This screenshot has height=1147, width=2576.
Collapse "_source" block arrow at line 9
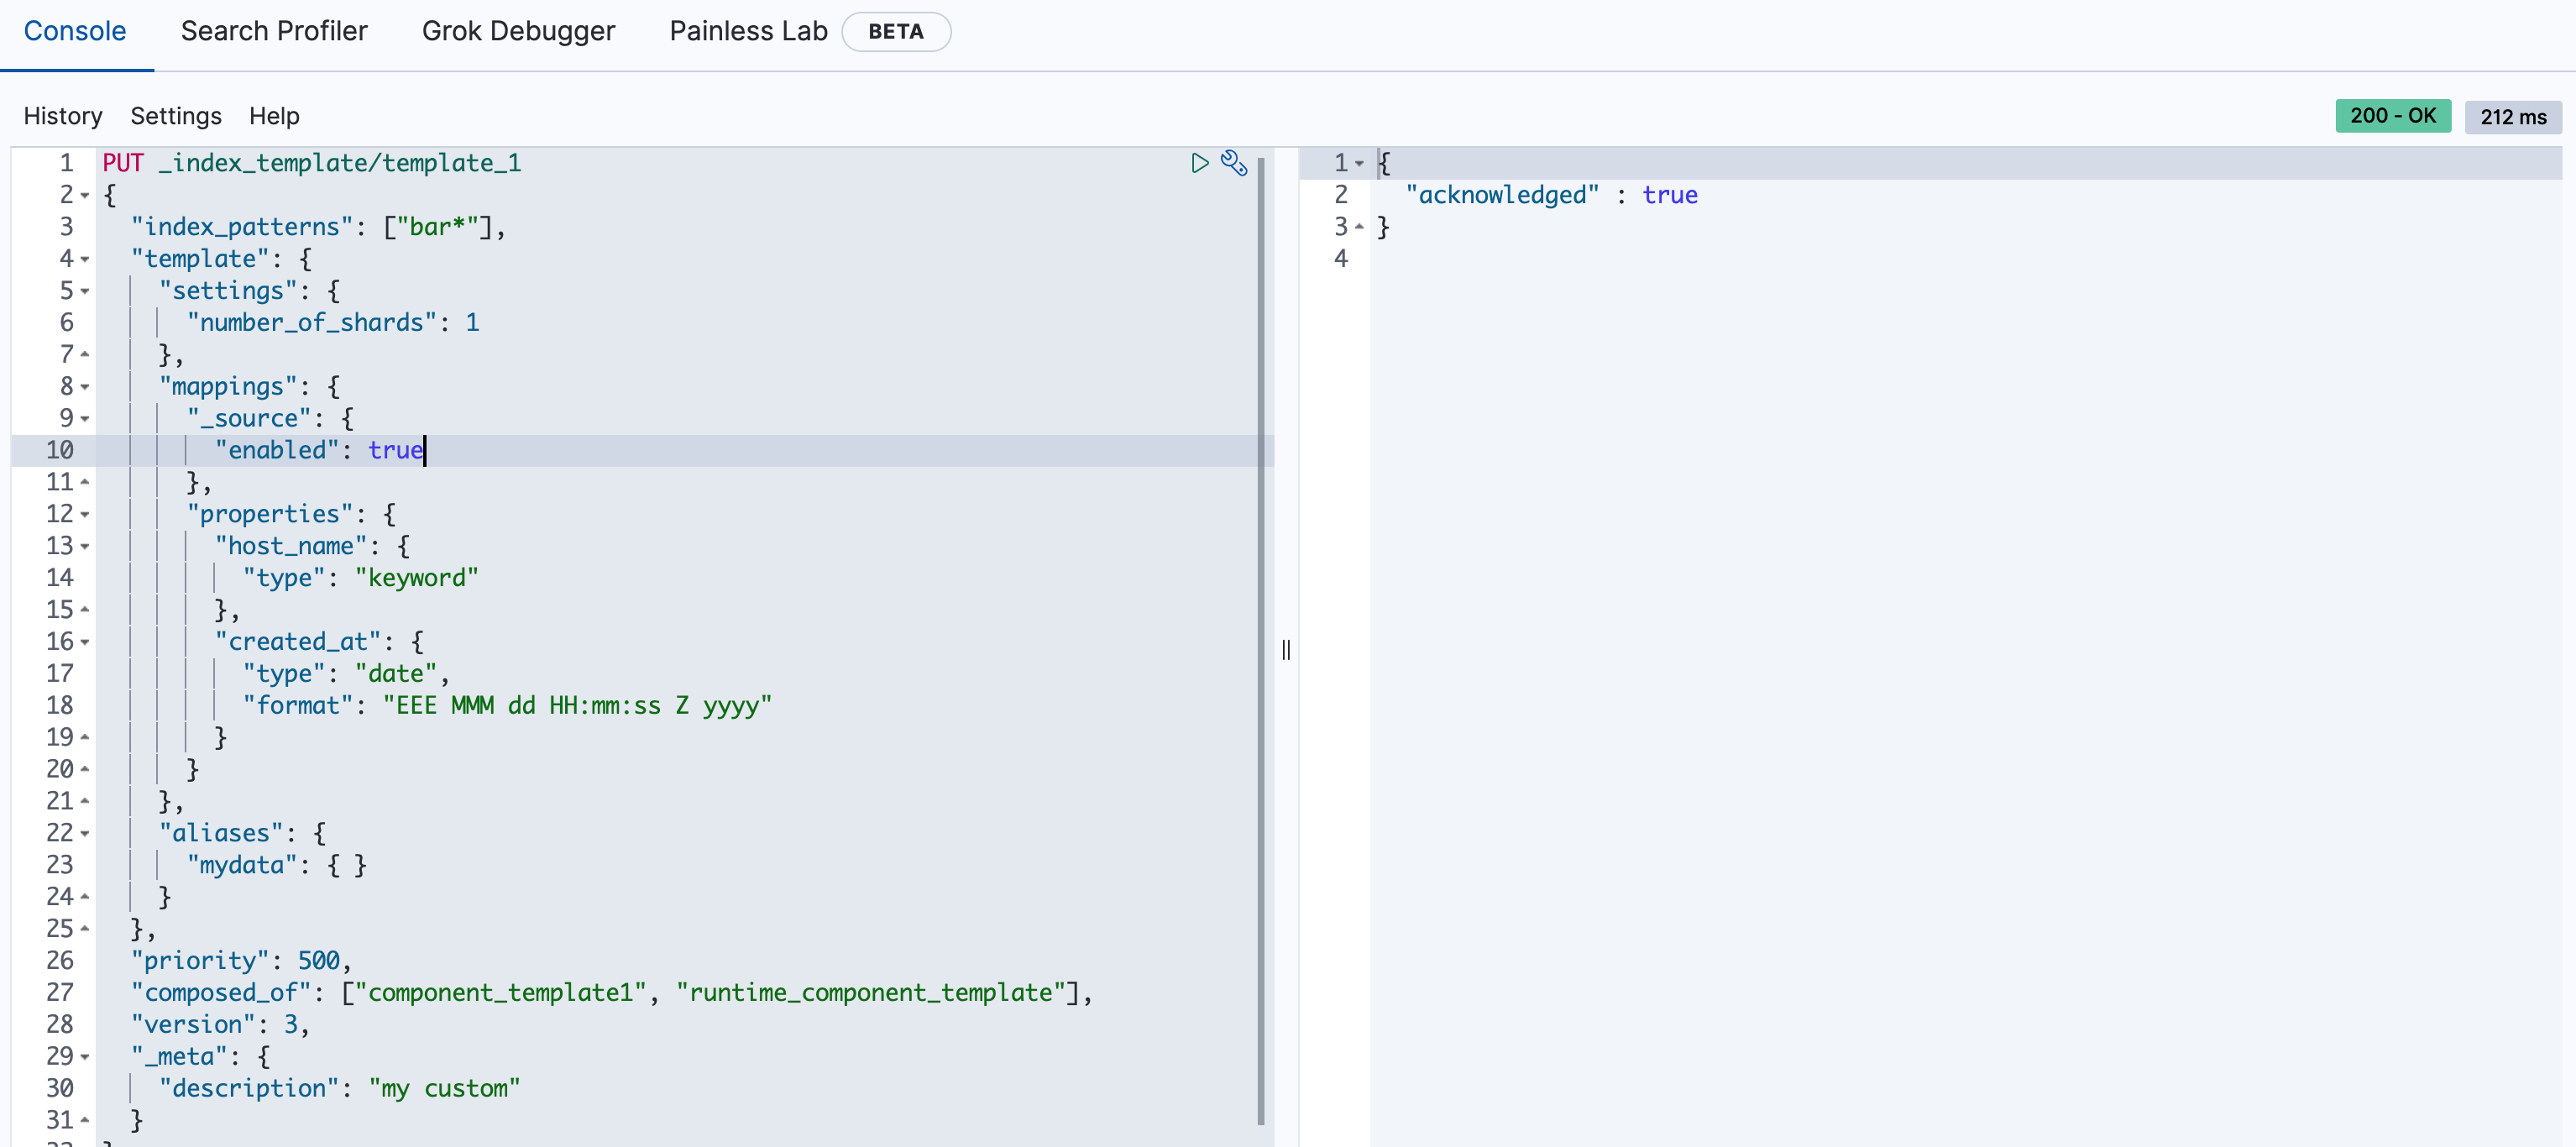(x=85, y=419)
